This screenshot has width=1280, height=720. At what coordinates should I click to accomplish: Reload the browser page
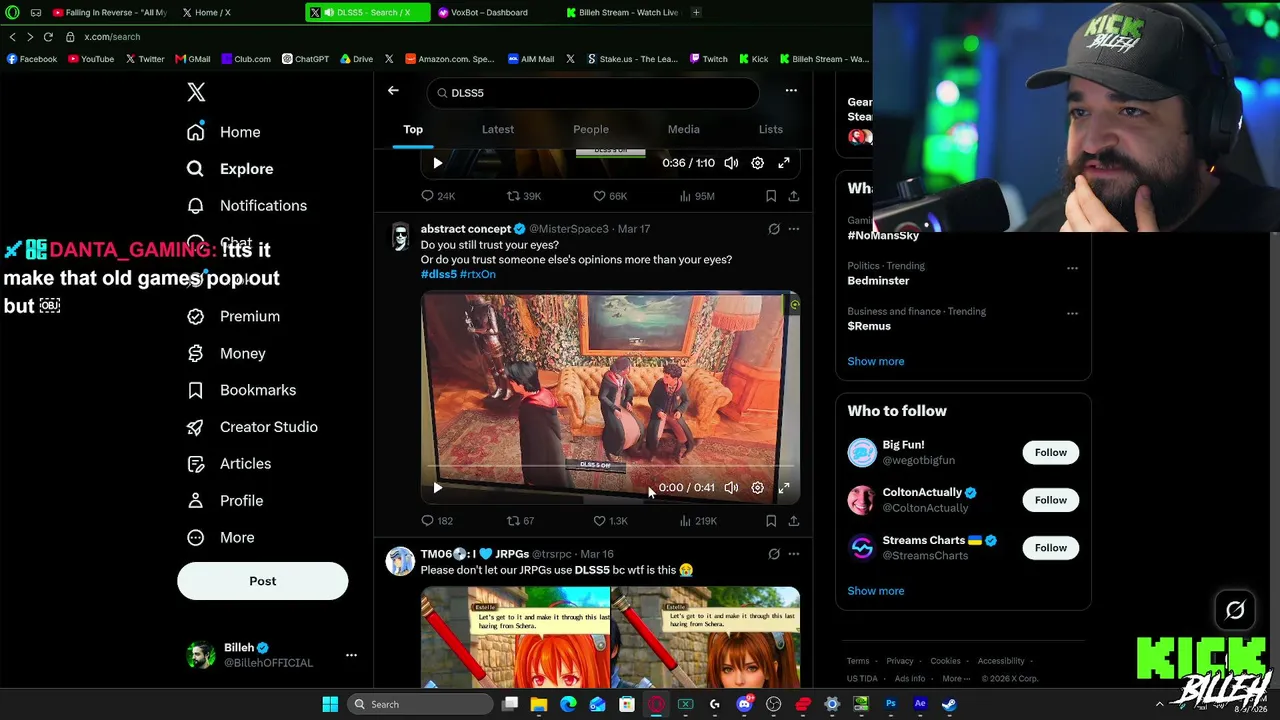click(48, 37)
